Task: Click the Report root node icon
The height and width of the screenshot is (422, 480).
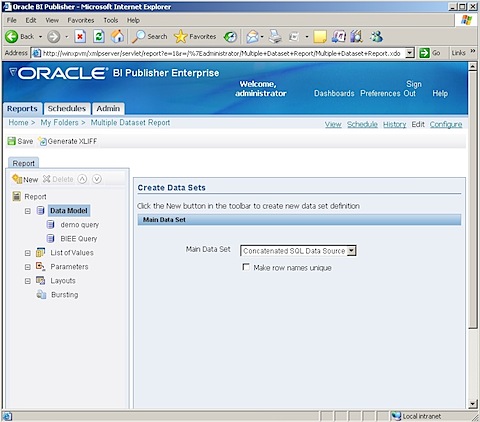Action: [x=16, y=196]
